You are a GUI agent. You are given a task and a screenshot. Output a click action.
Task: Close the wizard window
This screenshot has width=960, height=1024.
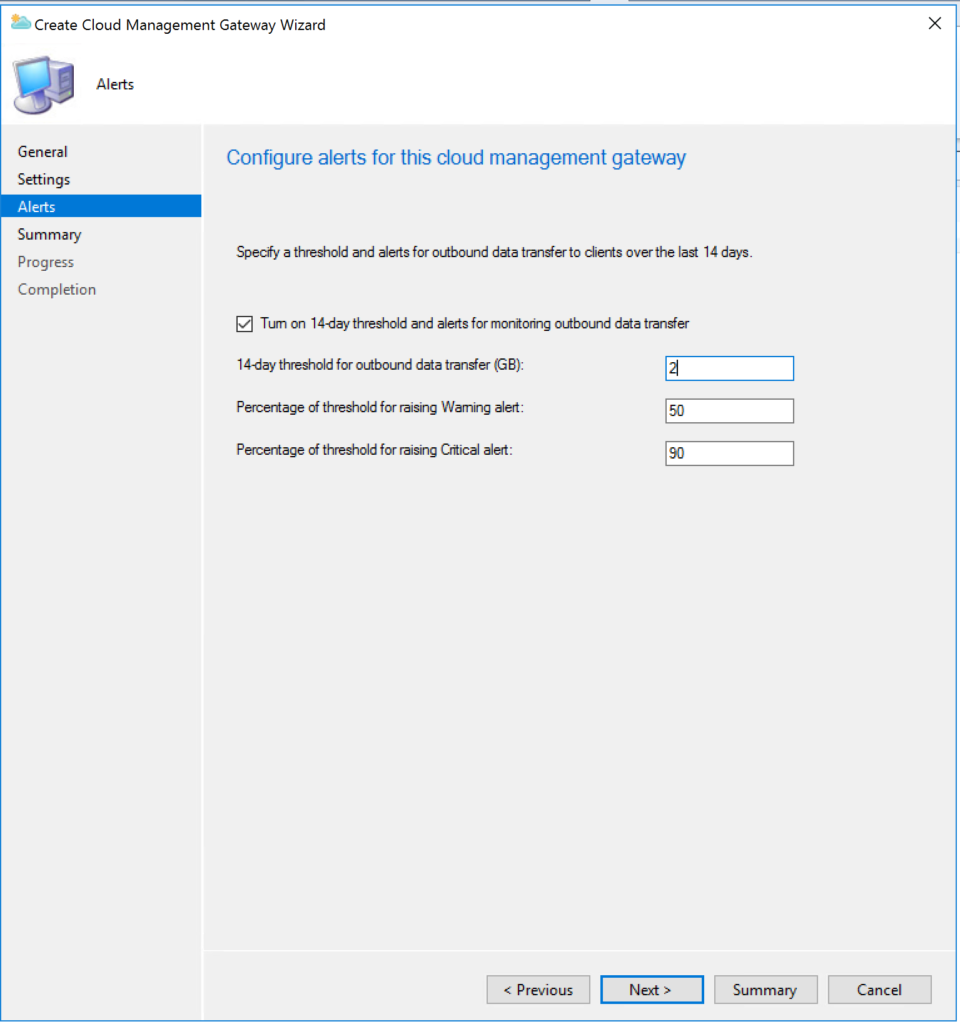934,22
